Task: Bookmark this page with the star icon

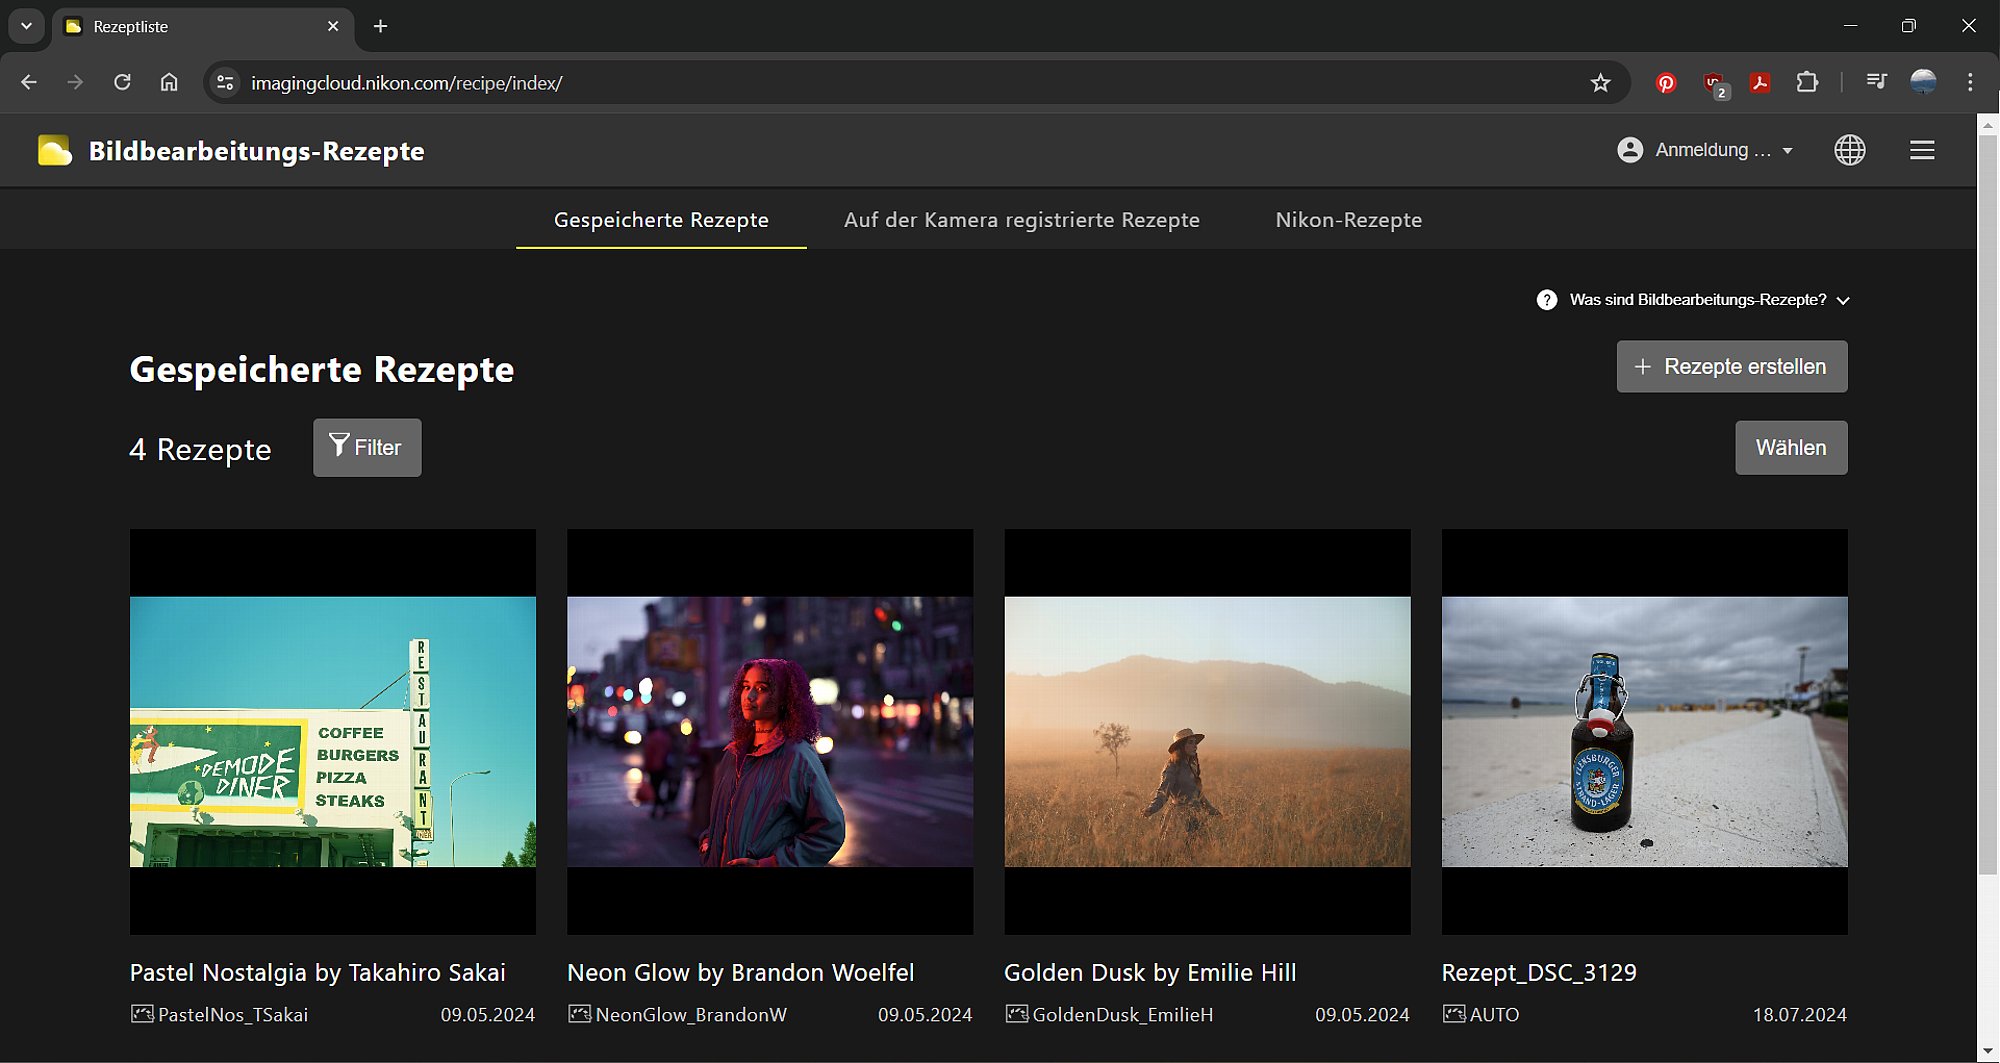Action: coord(1600,83)
